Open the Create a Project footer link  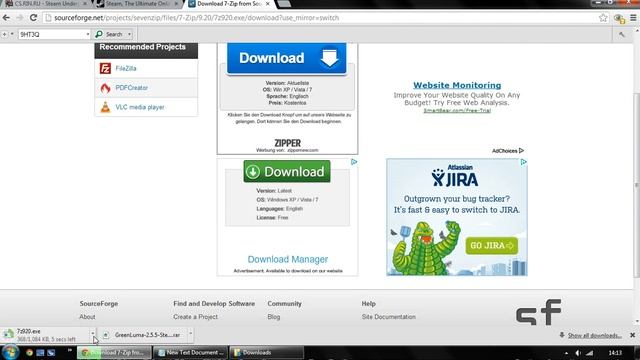196,317
